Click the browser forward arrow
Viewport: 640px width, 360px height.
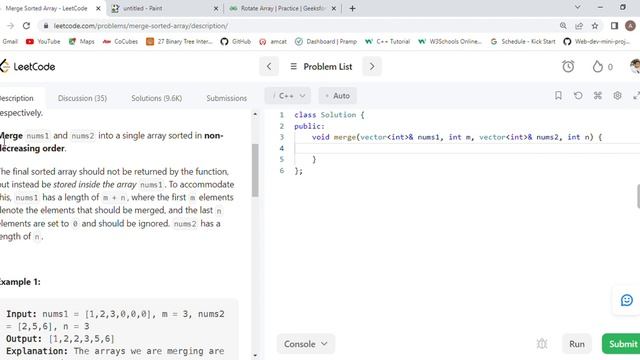click(x=10, y=26)
